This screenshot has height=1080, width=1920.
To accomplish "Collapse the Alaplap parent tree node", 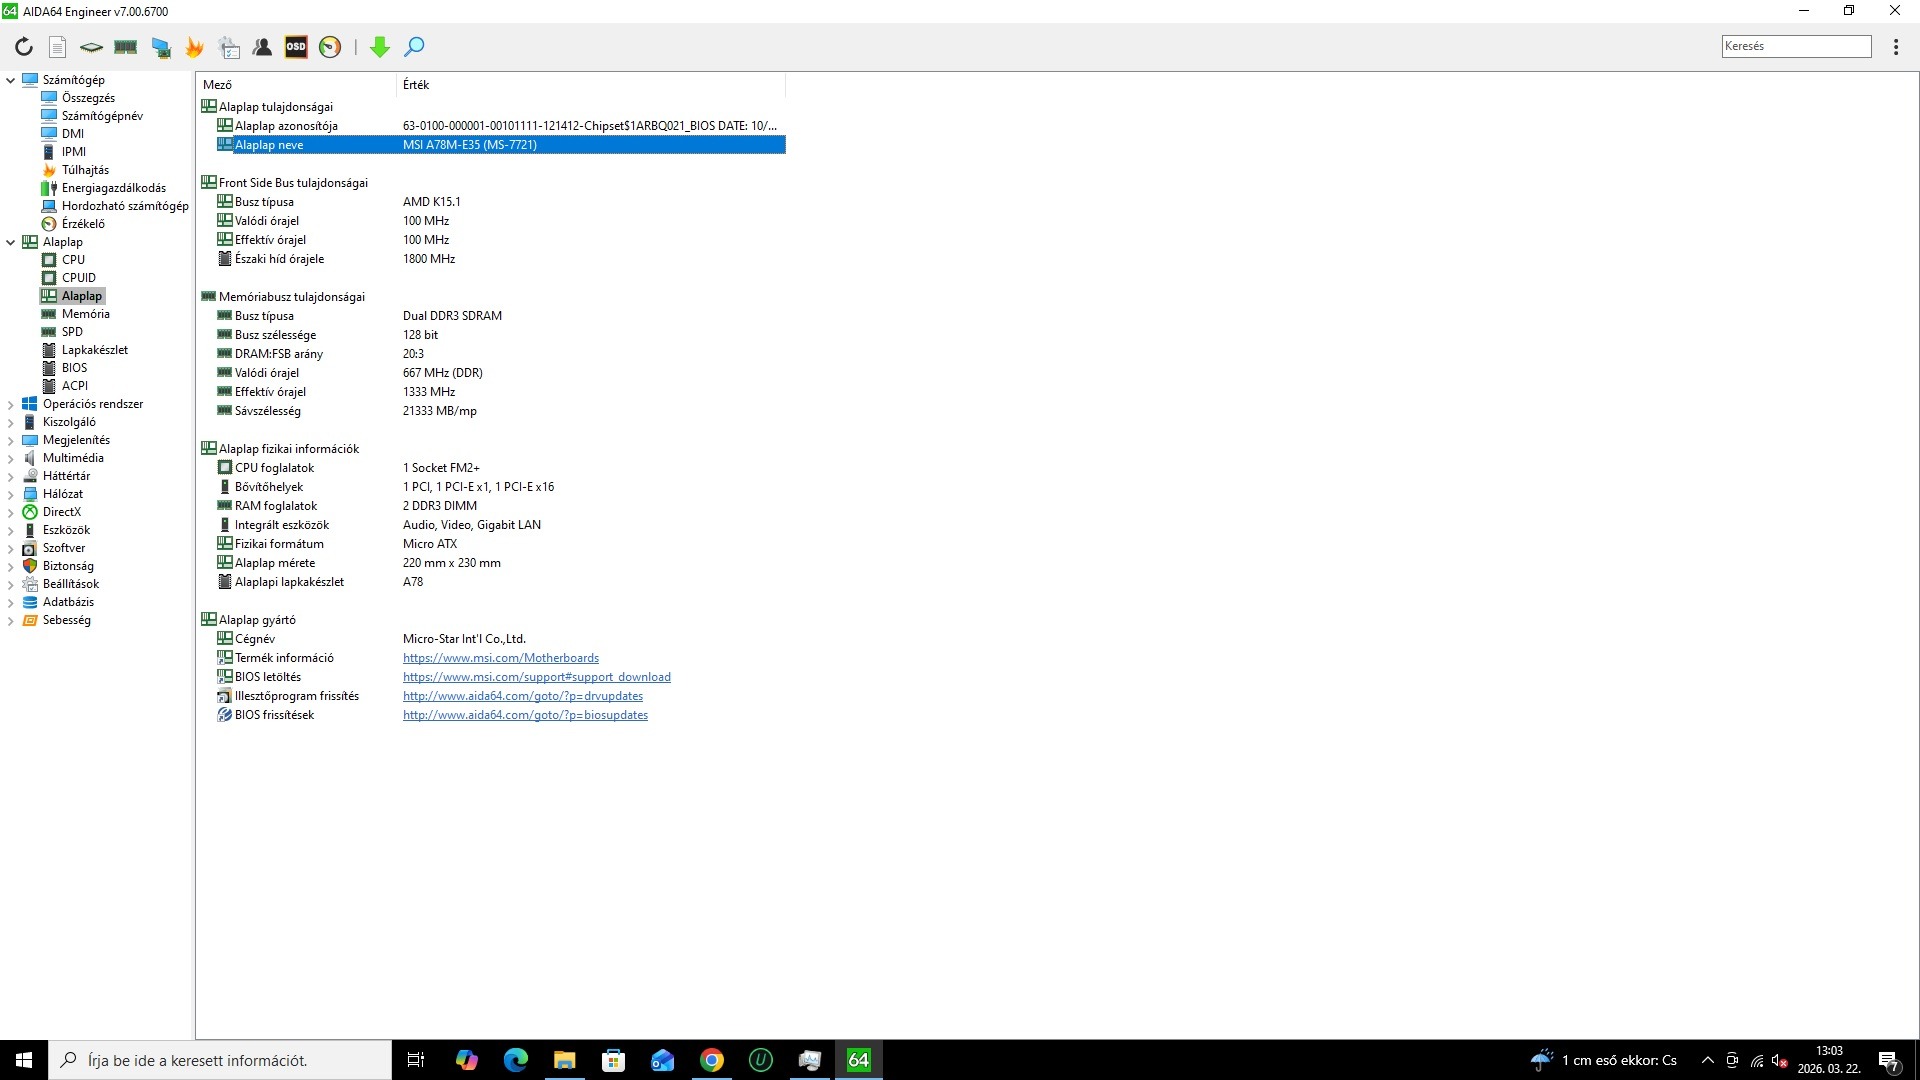I will [x=11, y=242].
